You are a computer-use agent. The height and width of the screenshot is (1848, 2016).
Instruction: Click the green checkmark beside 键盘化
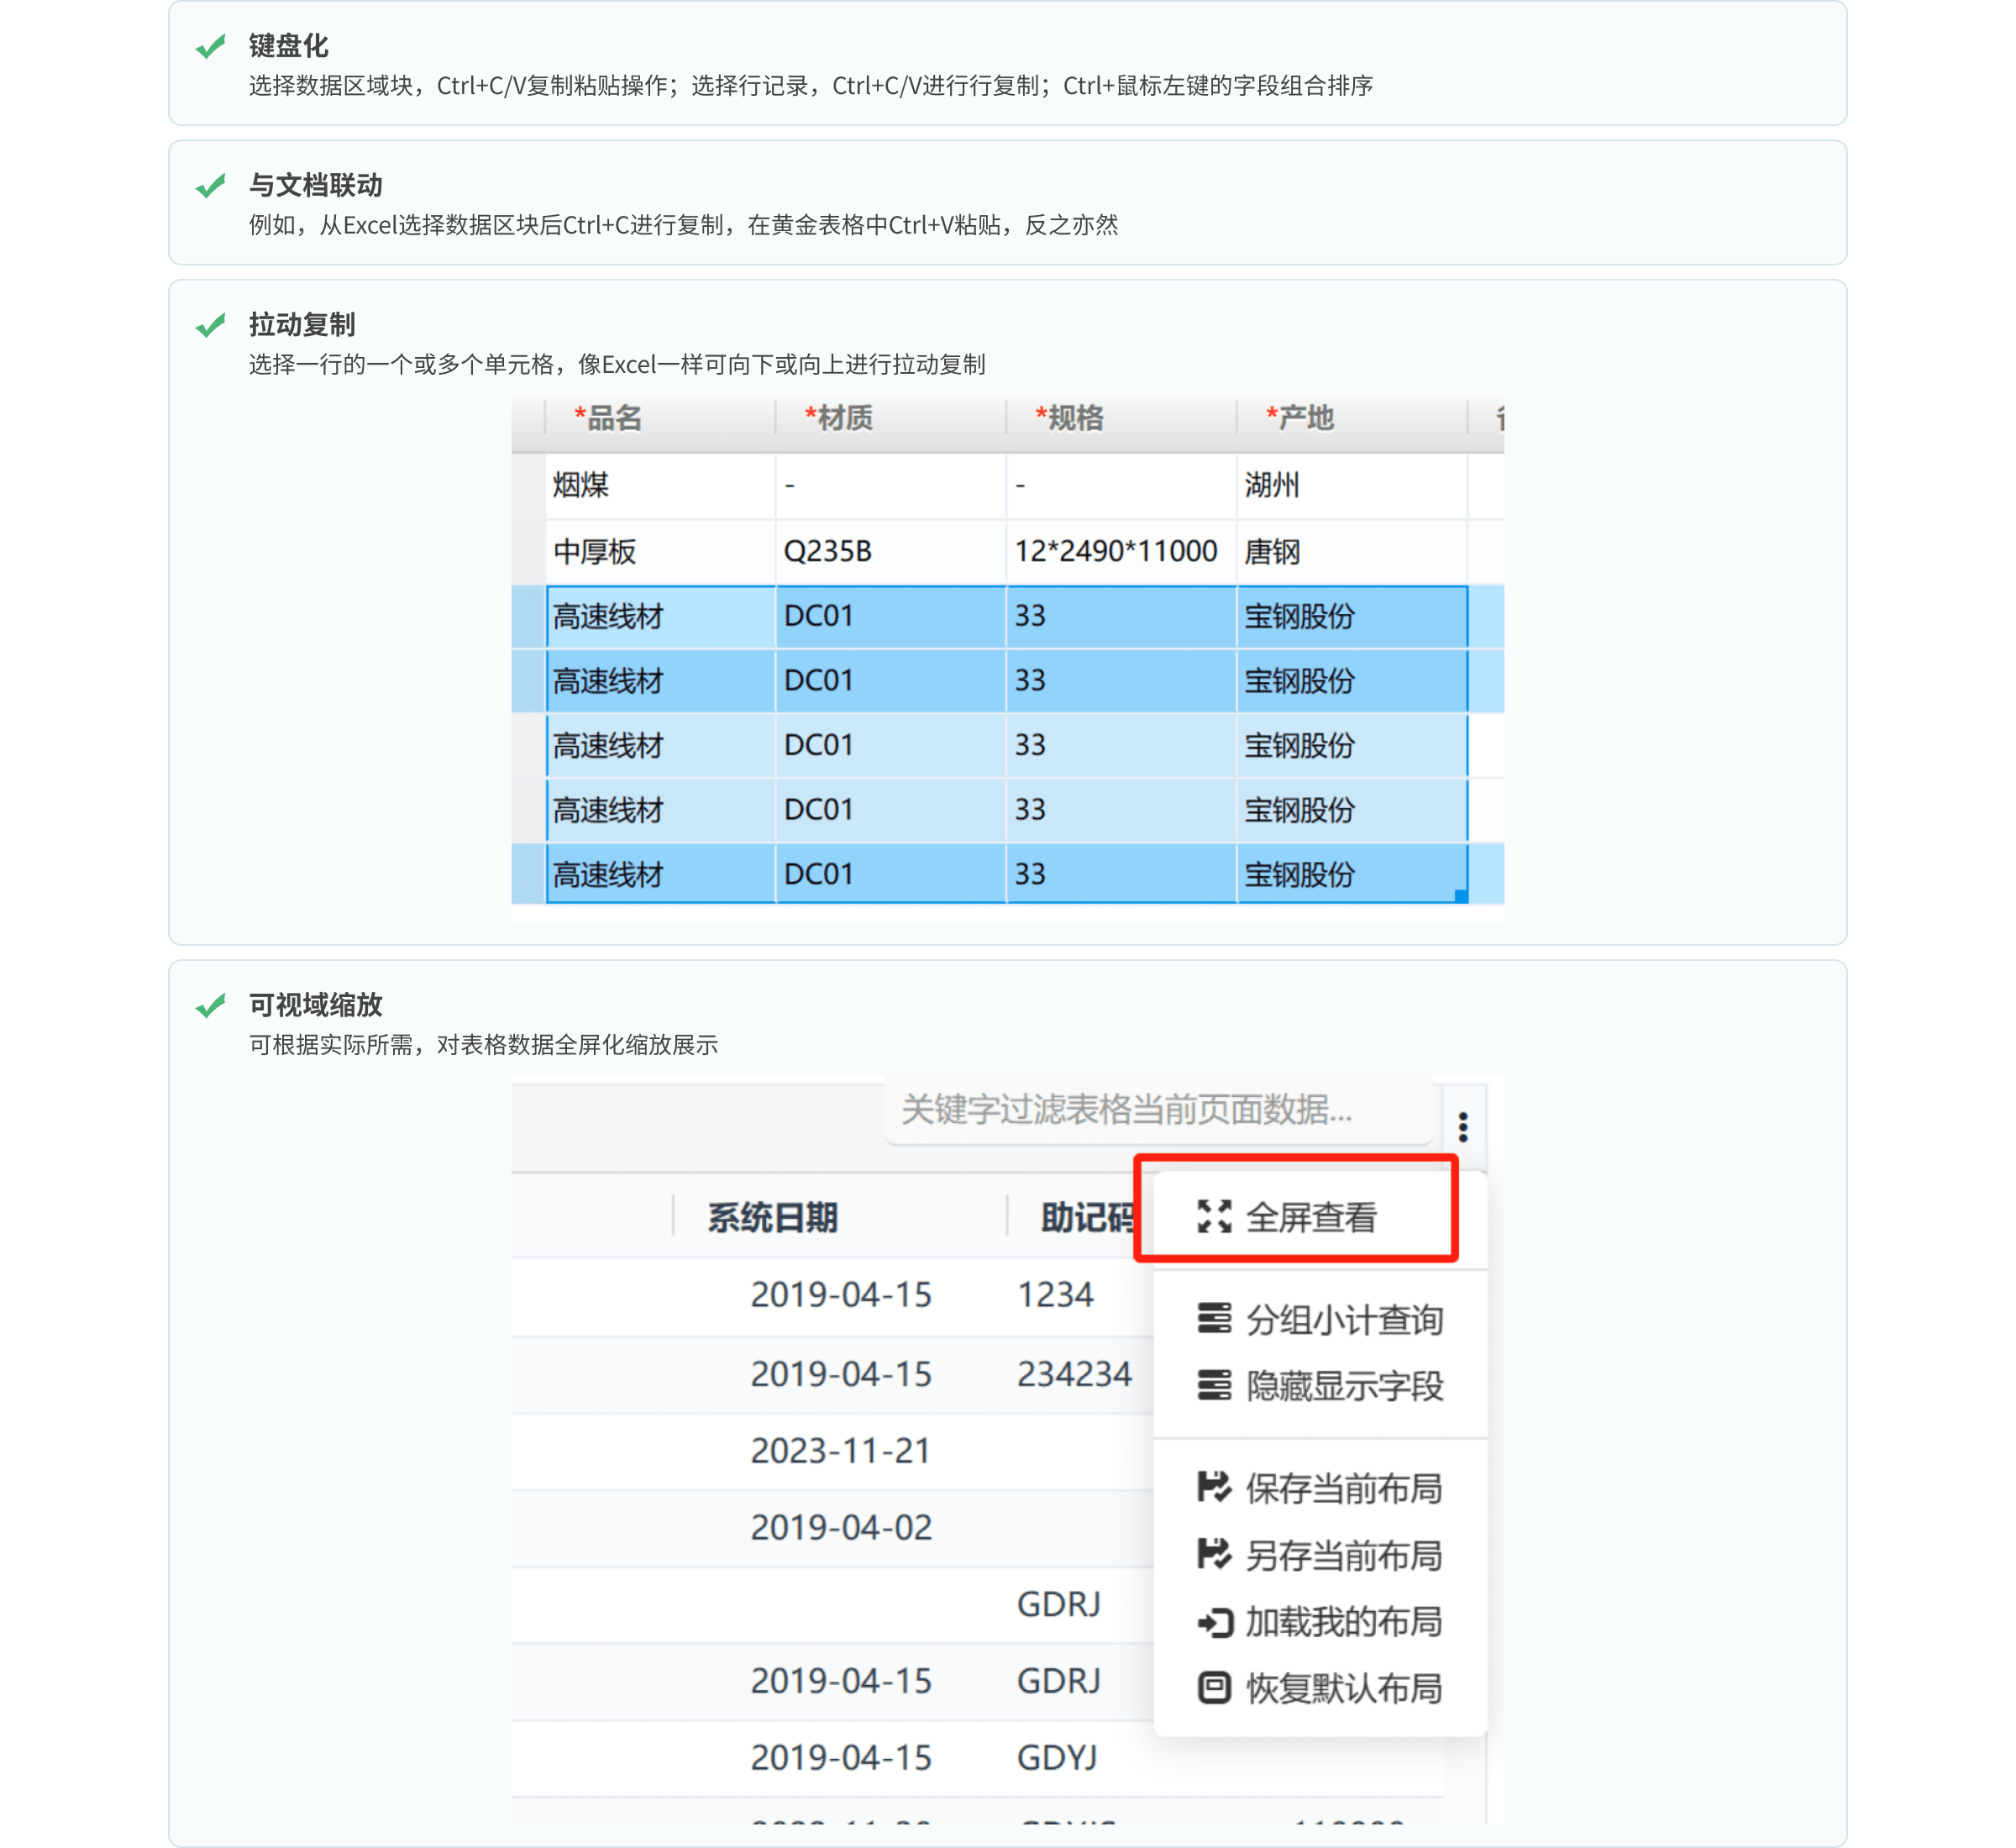click(x=210, y=47)
